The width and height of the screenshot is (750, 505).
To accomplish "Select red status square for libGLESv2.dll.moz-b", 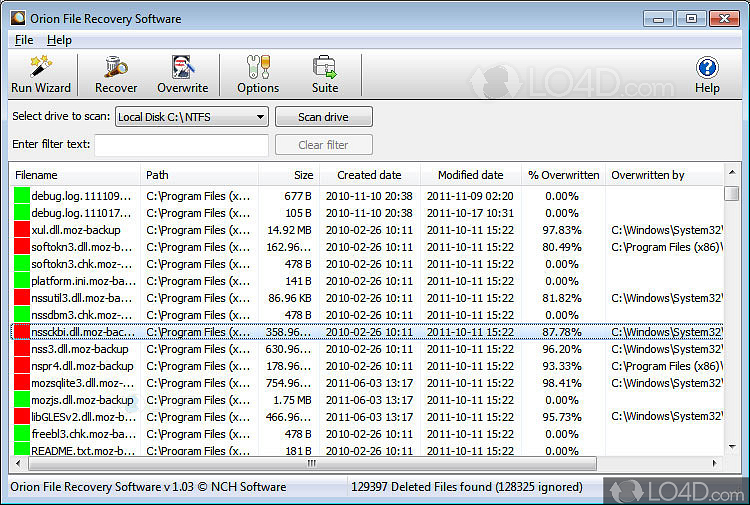I will [22, 417].
